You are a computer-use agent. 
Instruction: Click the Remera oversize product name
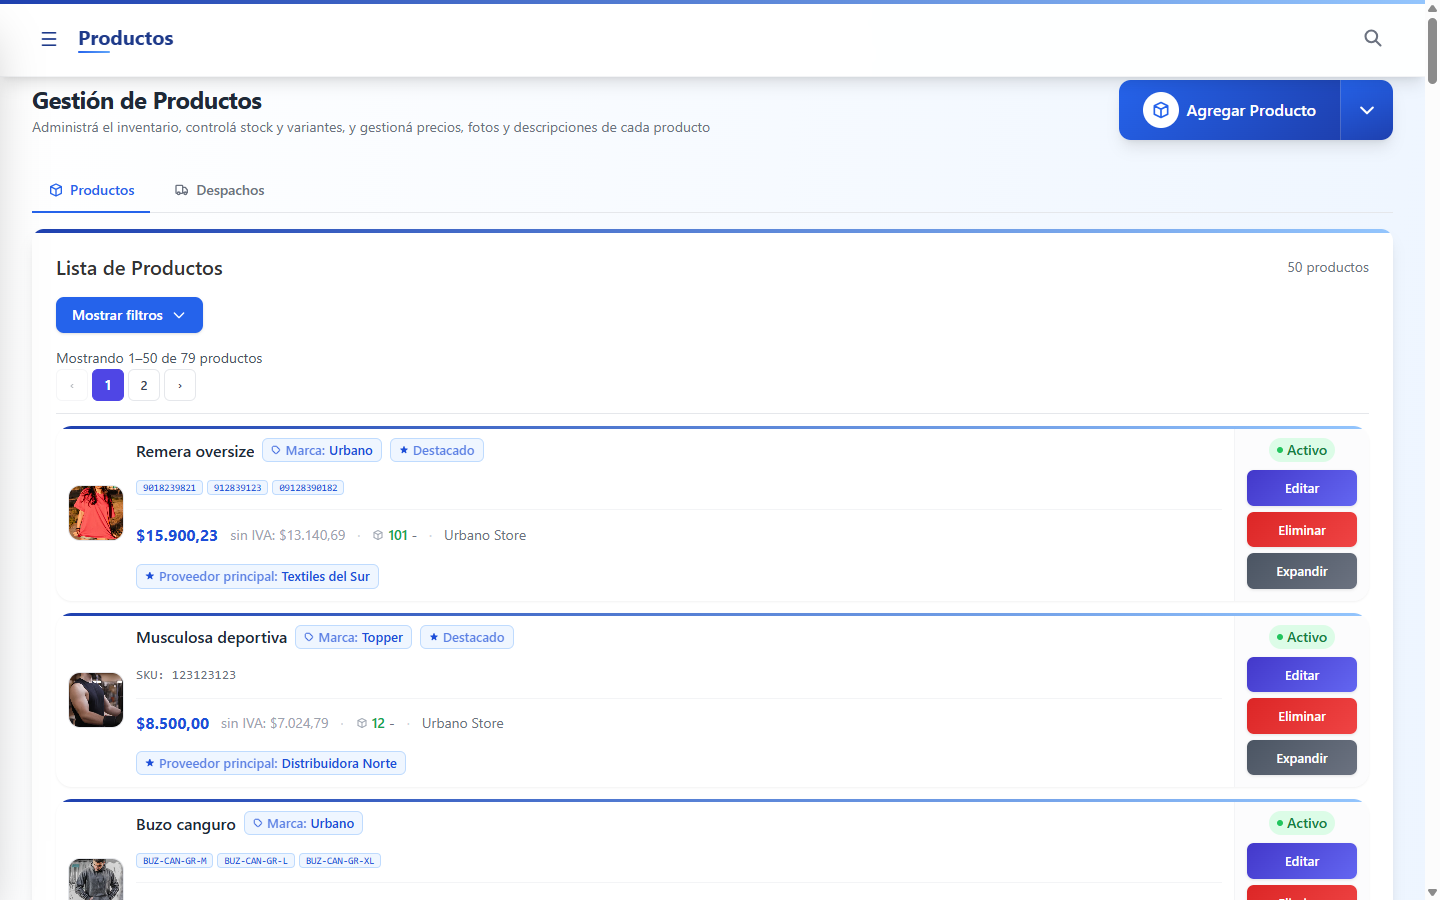(195, 451)
